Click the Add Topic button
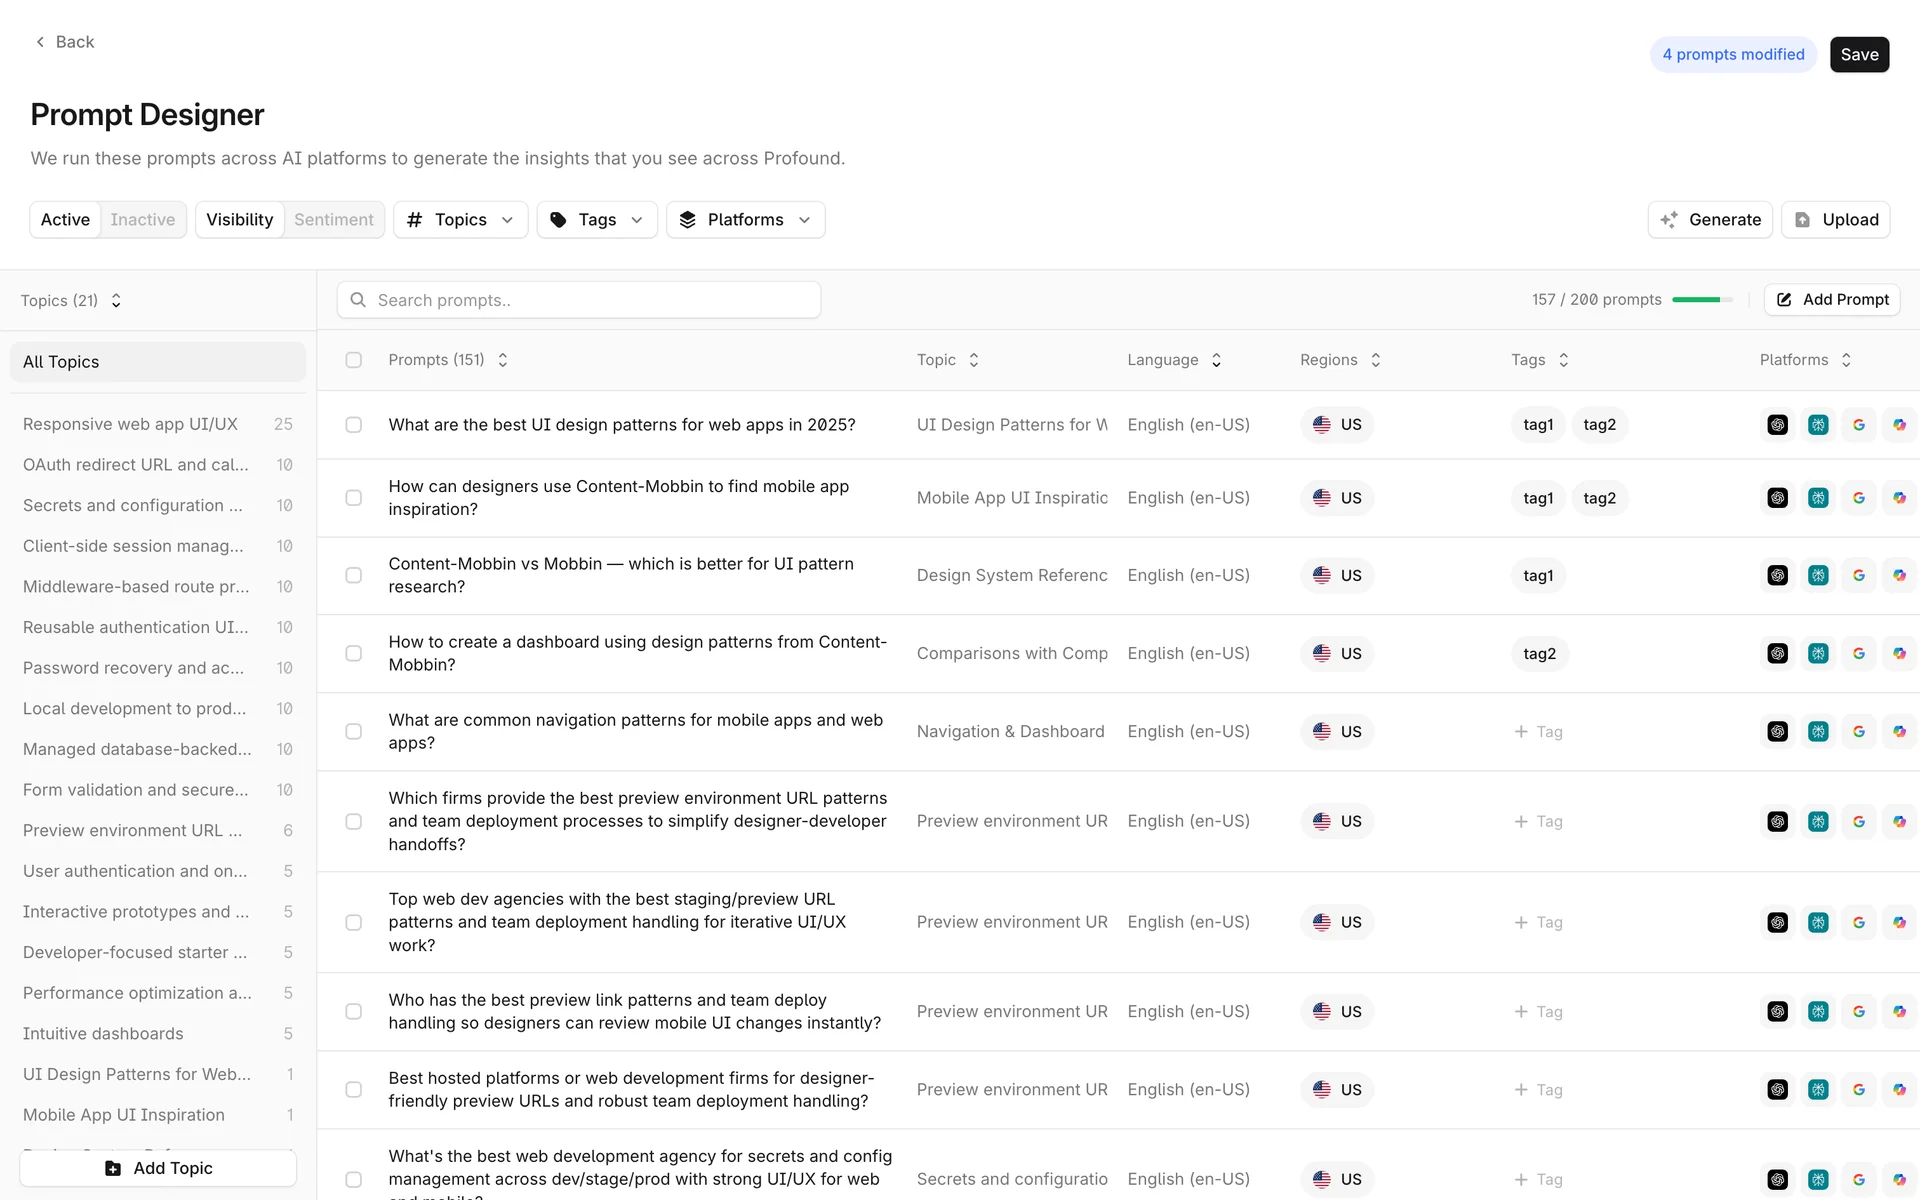 158,1168
